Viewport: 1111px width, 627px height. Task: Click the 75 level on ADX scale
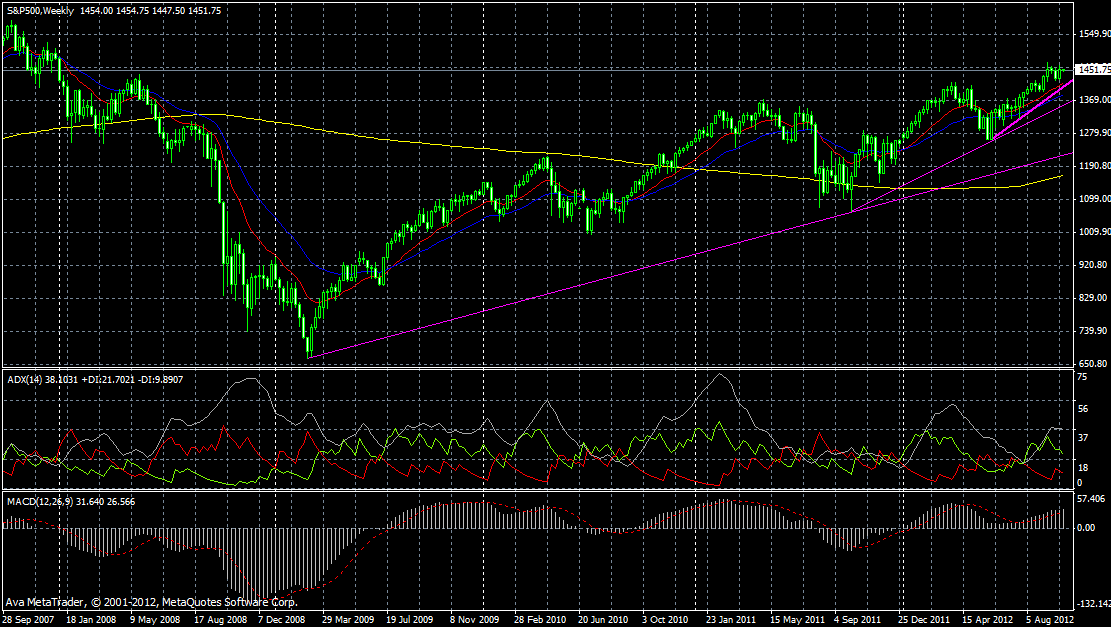1081,377
